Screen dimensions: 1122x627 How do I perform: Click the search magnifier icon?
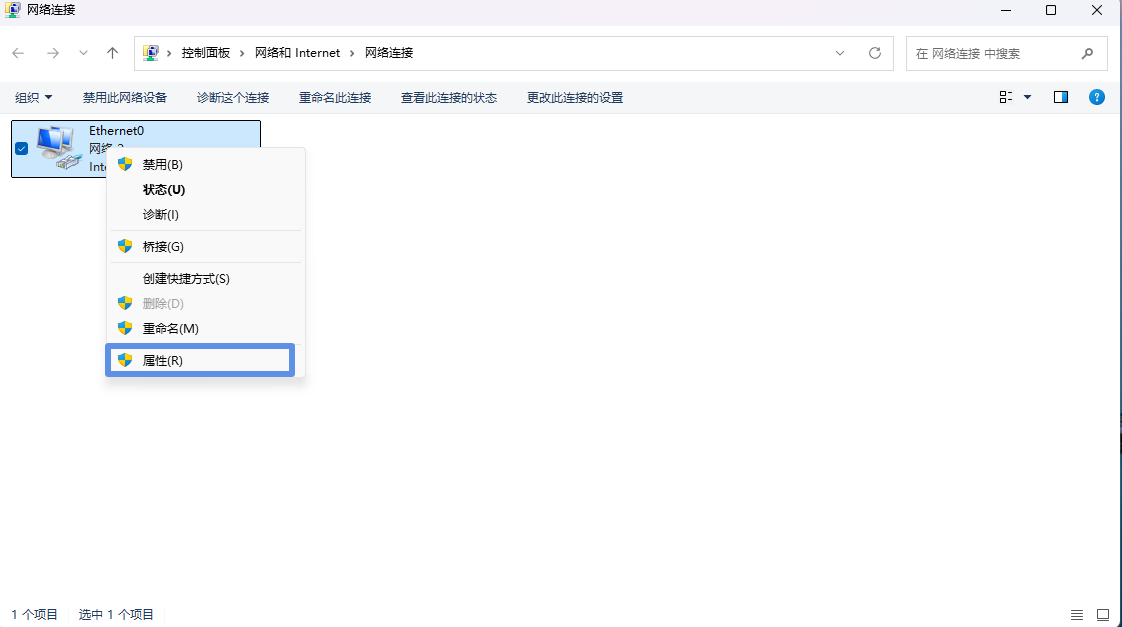coord(1087,53)
